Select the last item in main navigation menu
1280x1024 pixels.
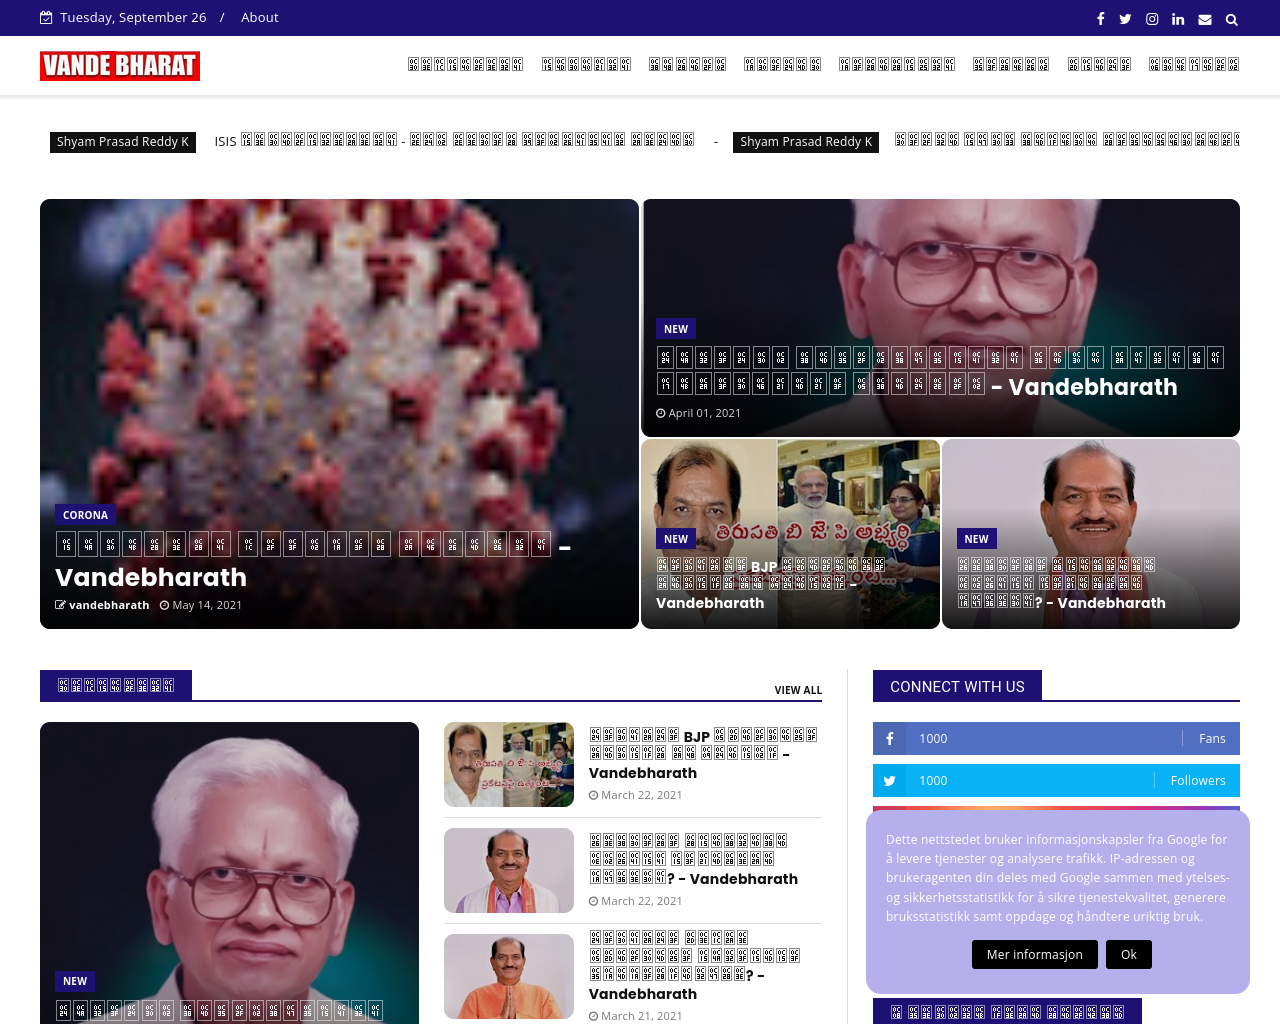[x=1193, y=65]
